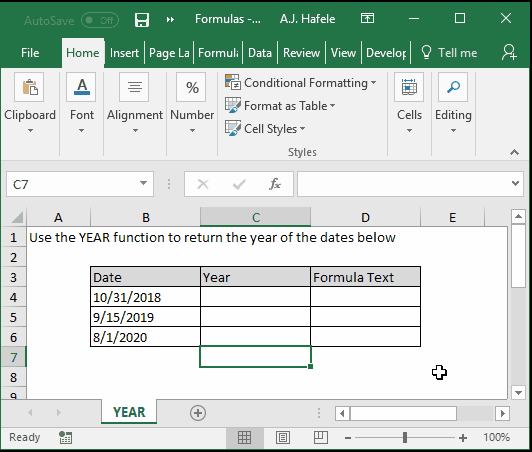Click the zoom slider handle

coord(404,437)
